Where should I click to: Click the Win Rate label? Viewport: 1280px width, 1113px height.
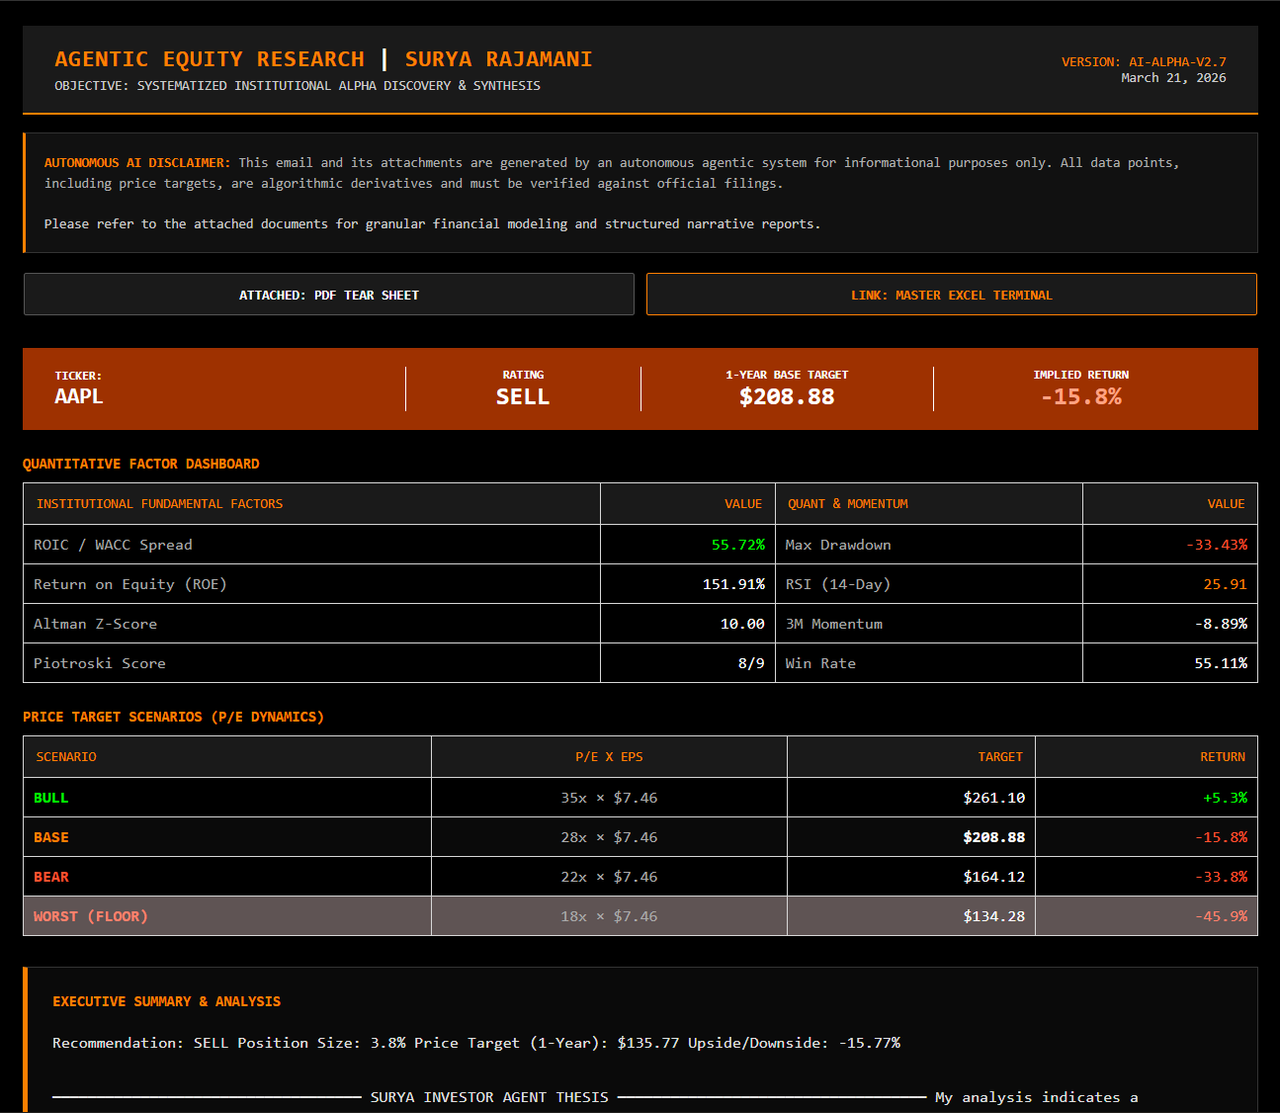[821, 663]
